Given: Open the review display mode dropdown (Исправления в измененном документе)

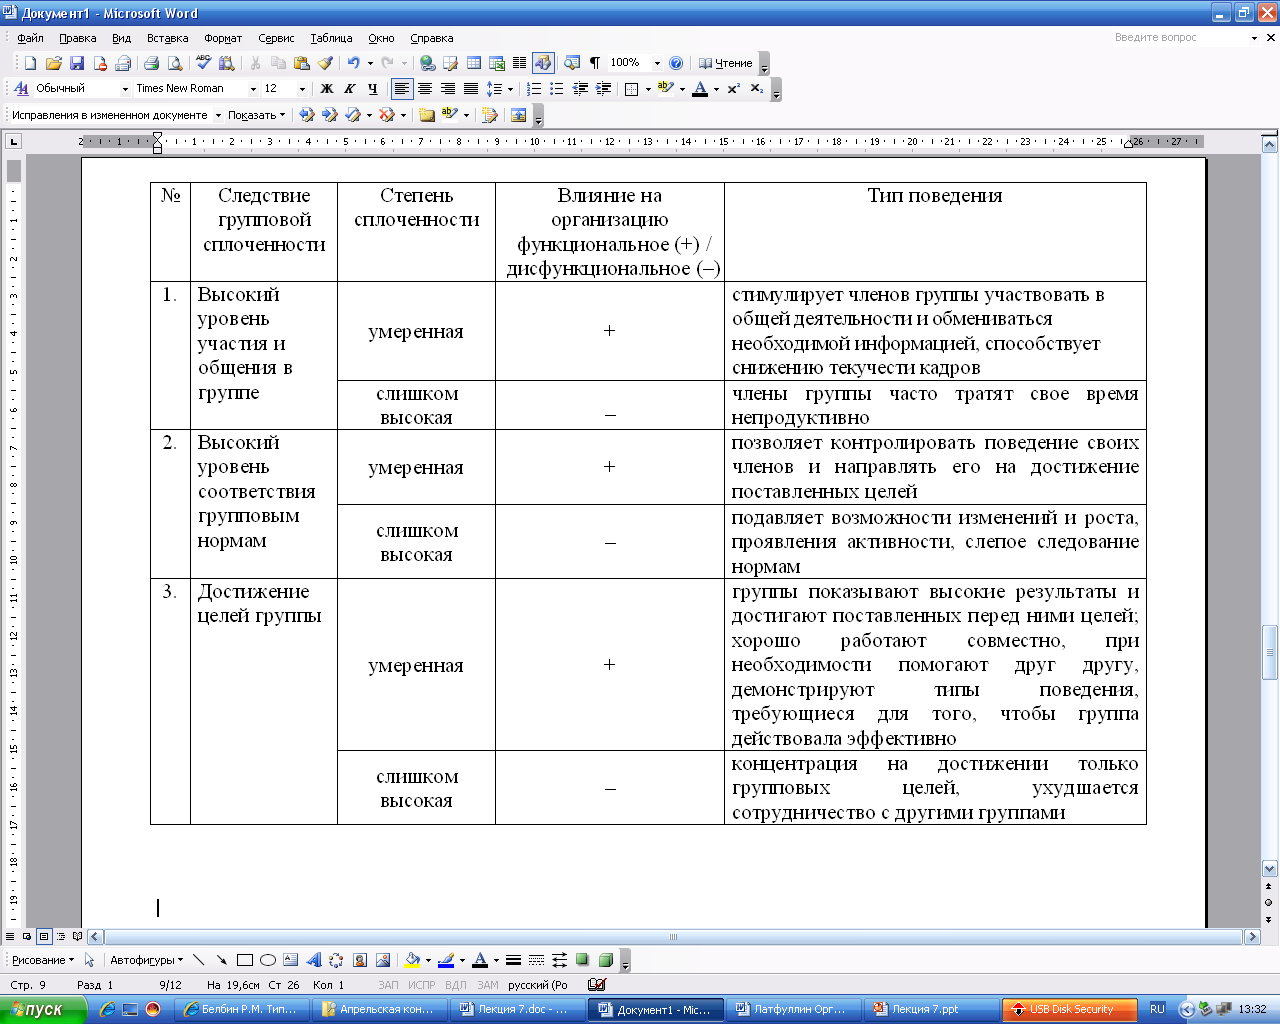Looking at the screenshot, I should [218, 115].
